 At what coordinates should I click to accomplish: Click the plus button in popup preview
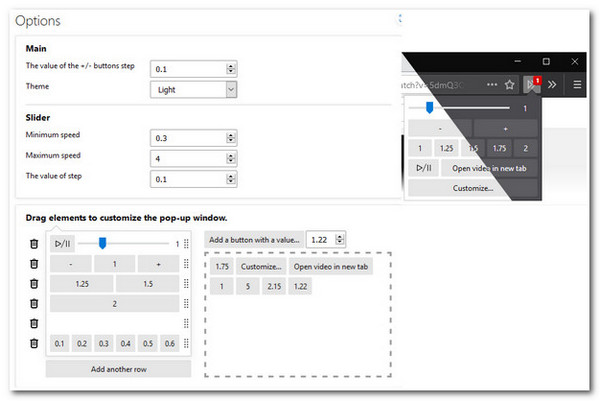point(505,129)
